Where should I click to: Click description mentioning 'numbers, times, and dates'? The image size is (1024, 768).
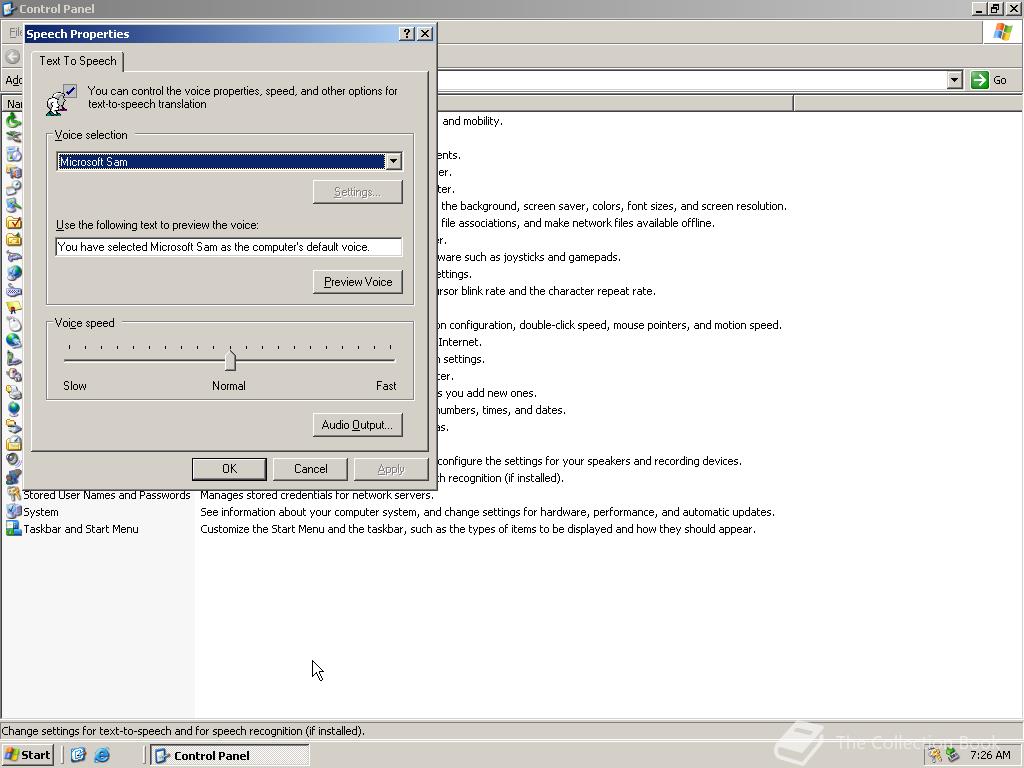click(x=502, y=410)
